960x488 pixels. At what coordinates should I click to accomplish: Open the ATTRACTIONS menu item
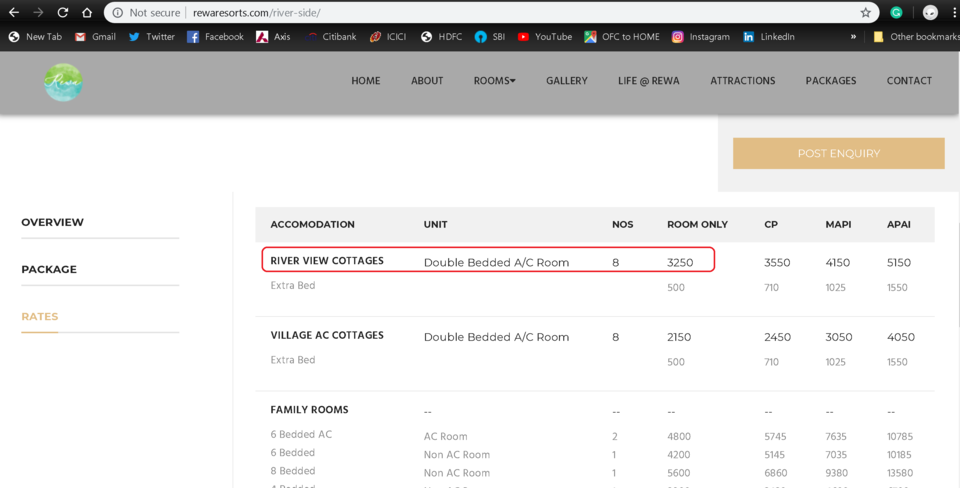(742, 81)
